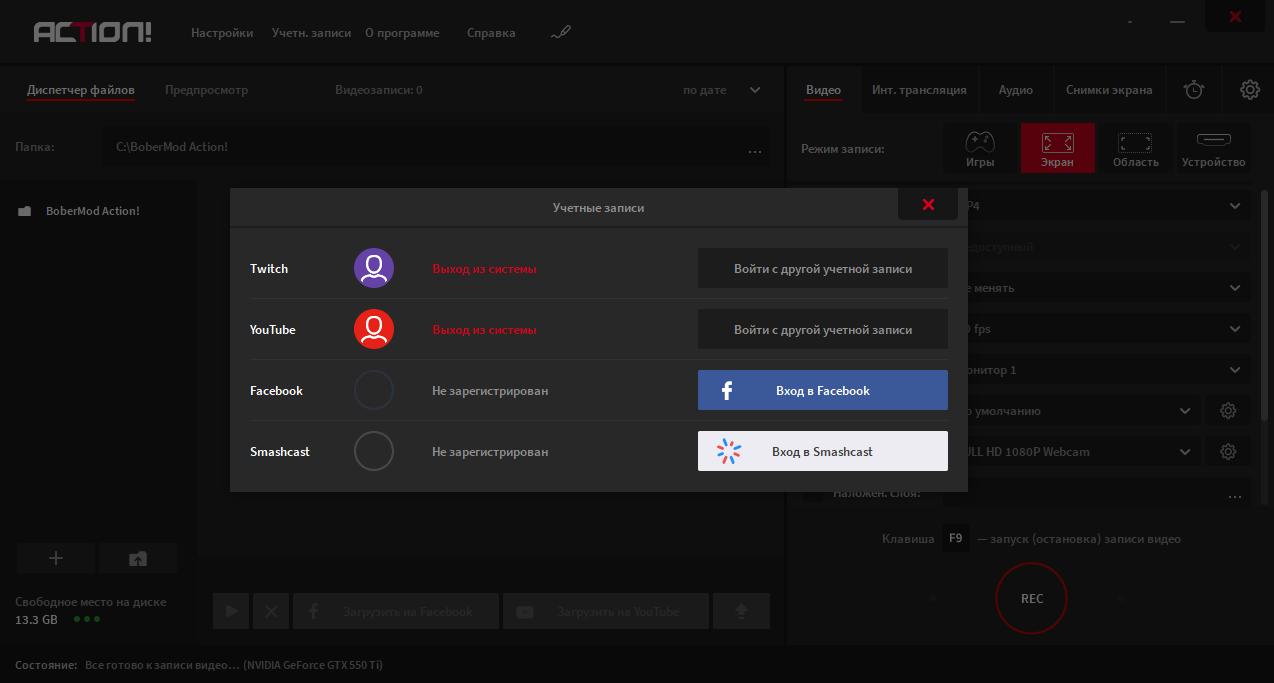This screenshot has width=1274, height=683.
Task: Switch to Аудио tab
Action: coord(1015,90)
